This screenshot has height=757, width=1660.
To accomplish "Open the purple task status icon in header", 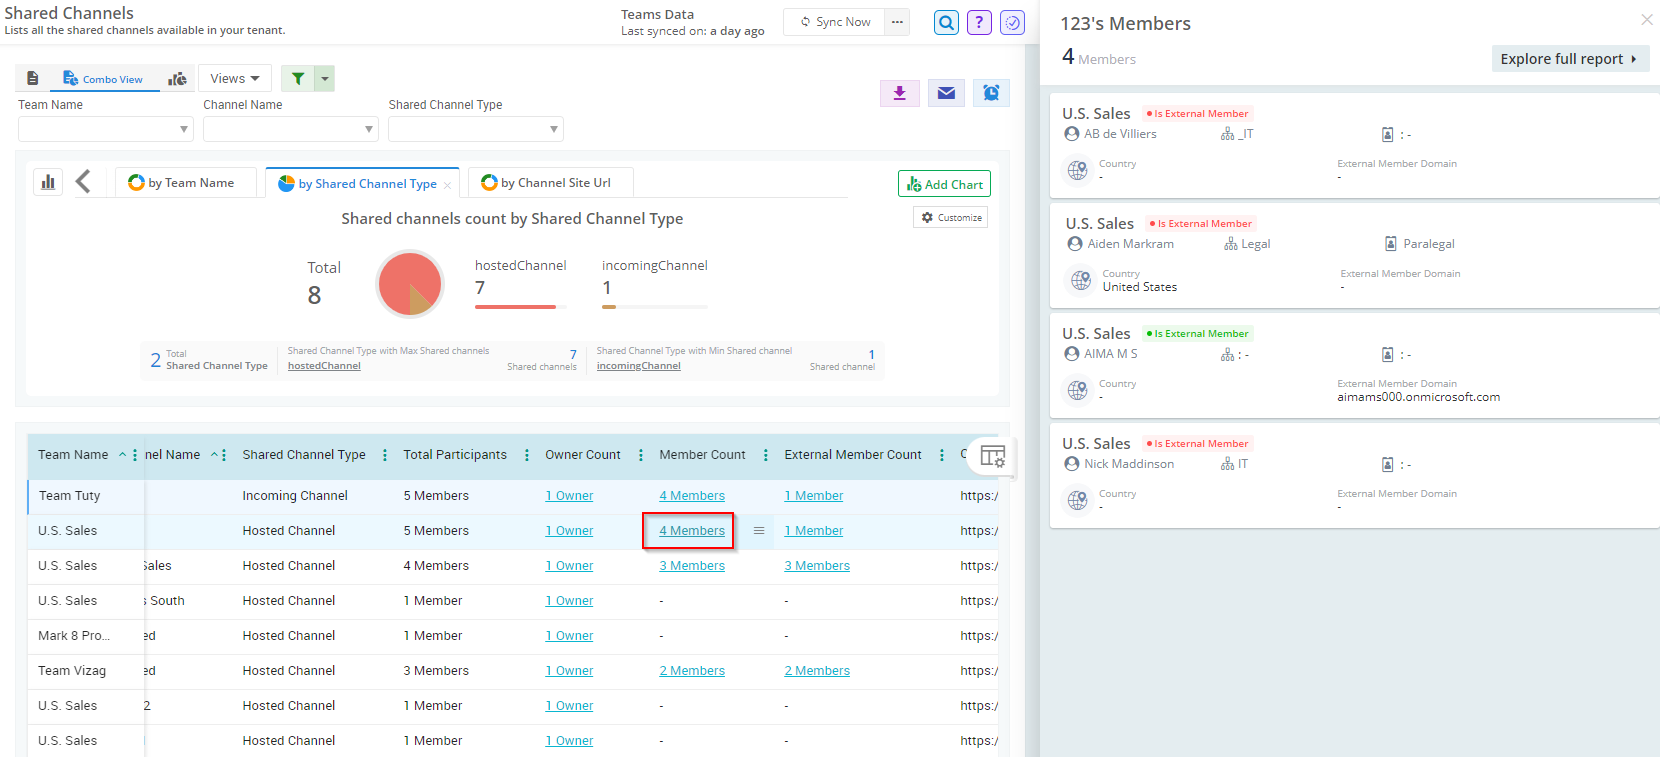I will 1013,22.
